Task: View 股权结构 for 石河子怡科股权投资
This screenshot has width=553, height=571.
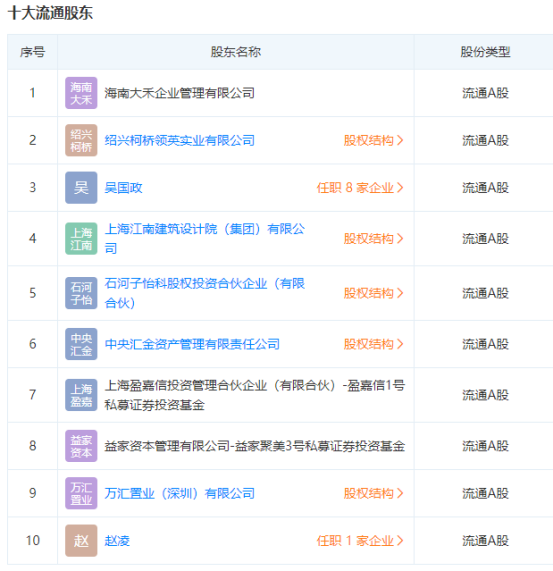Action: point(374,294)
